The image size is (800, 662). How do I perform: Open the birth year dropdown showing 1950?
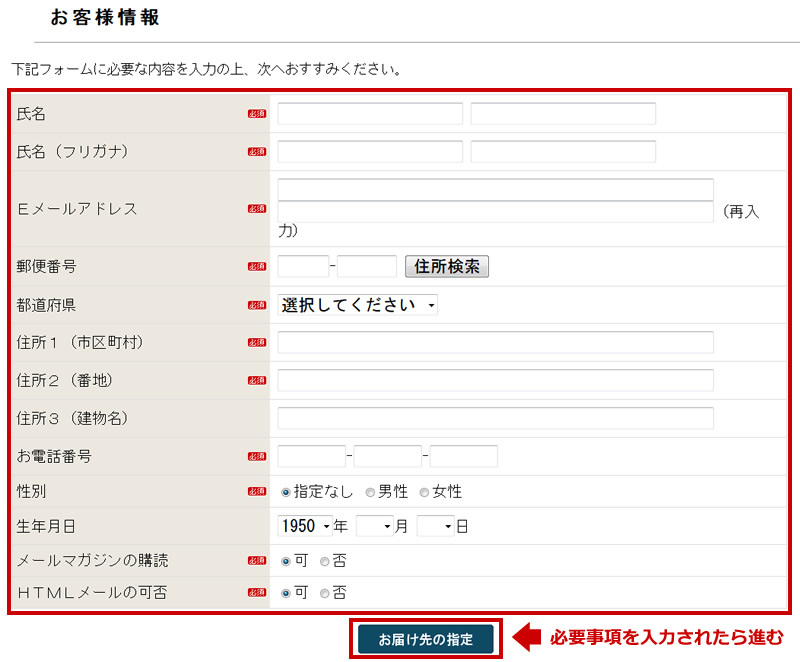tap(305, 526)
